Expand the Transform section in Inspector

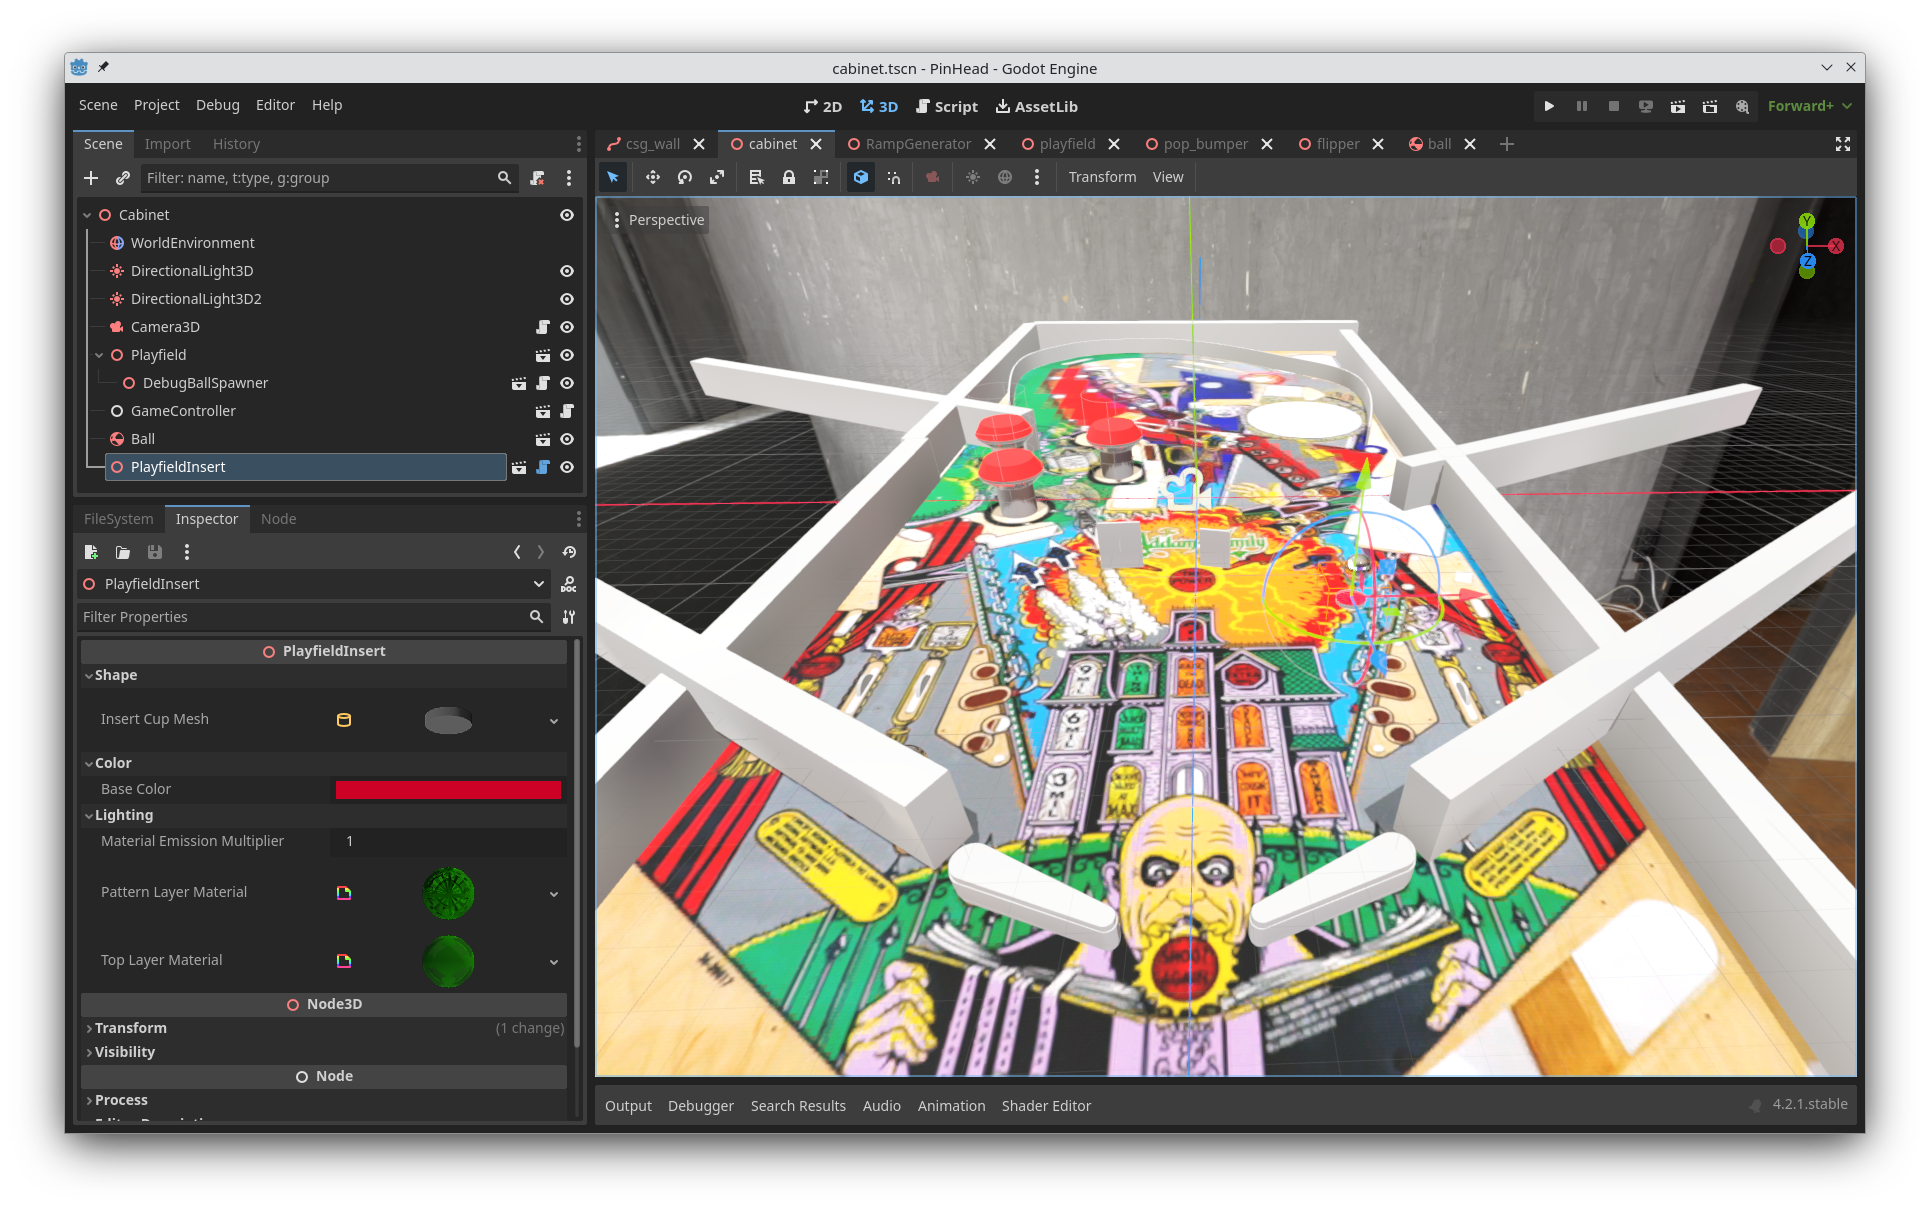(x=130, y=1028)
